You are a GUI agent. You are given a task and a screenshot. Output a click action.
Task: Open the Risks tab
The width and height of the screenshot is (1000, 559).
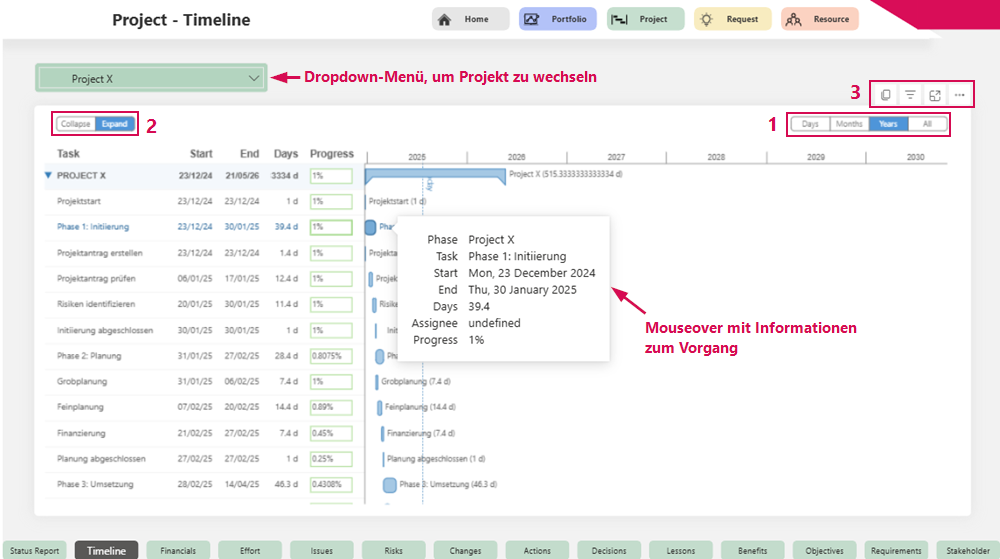pos(394,550)
